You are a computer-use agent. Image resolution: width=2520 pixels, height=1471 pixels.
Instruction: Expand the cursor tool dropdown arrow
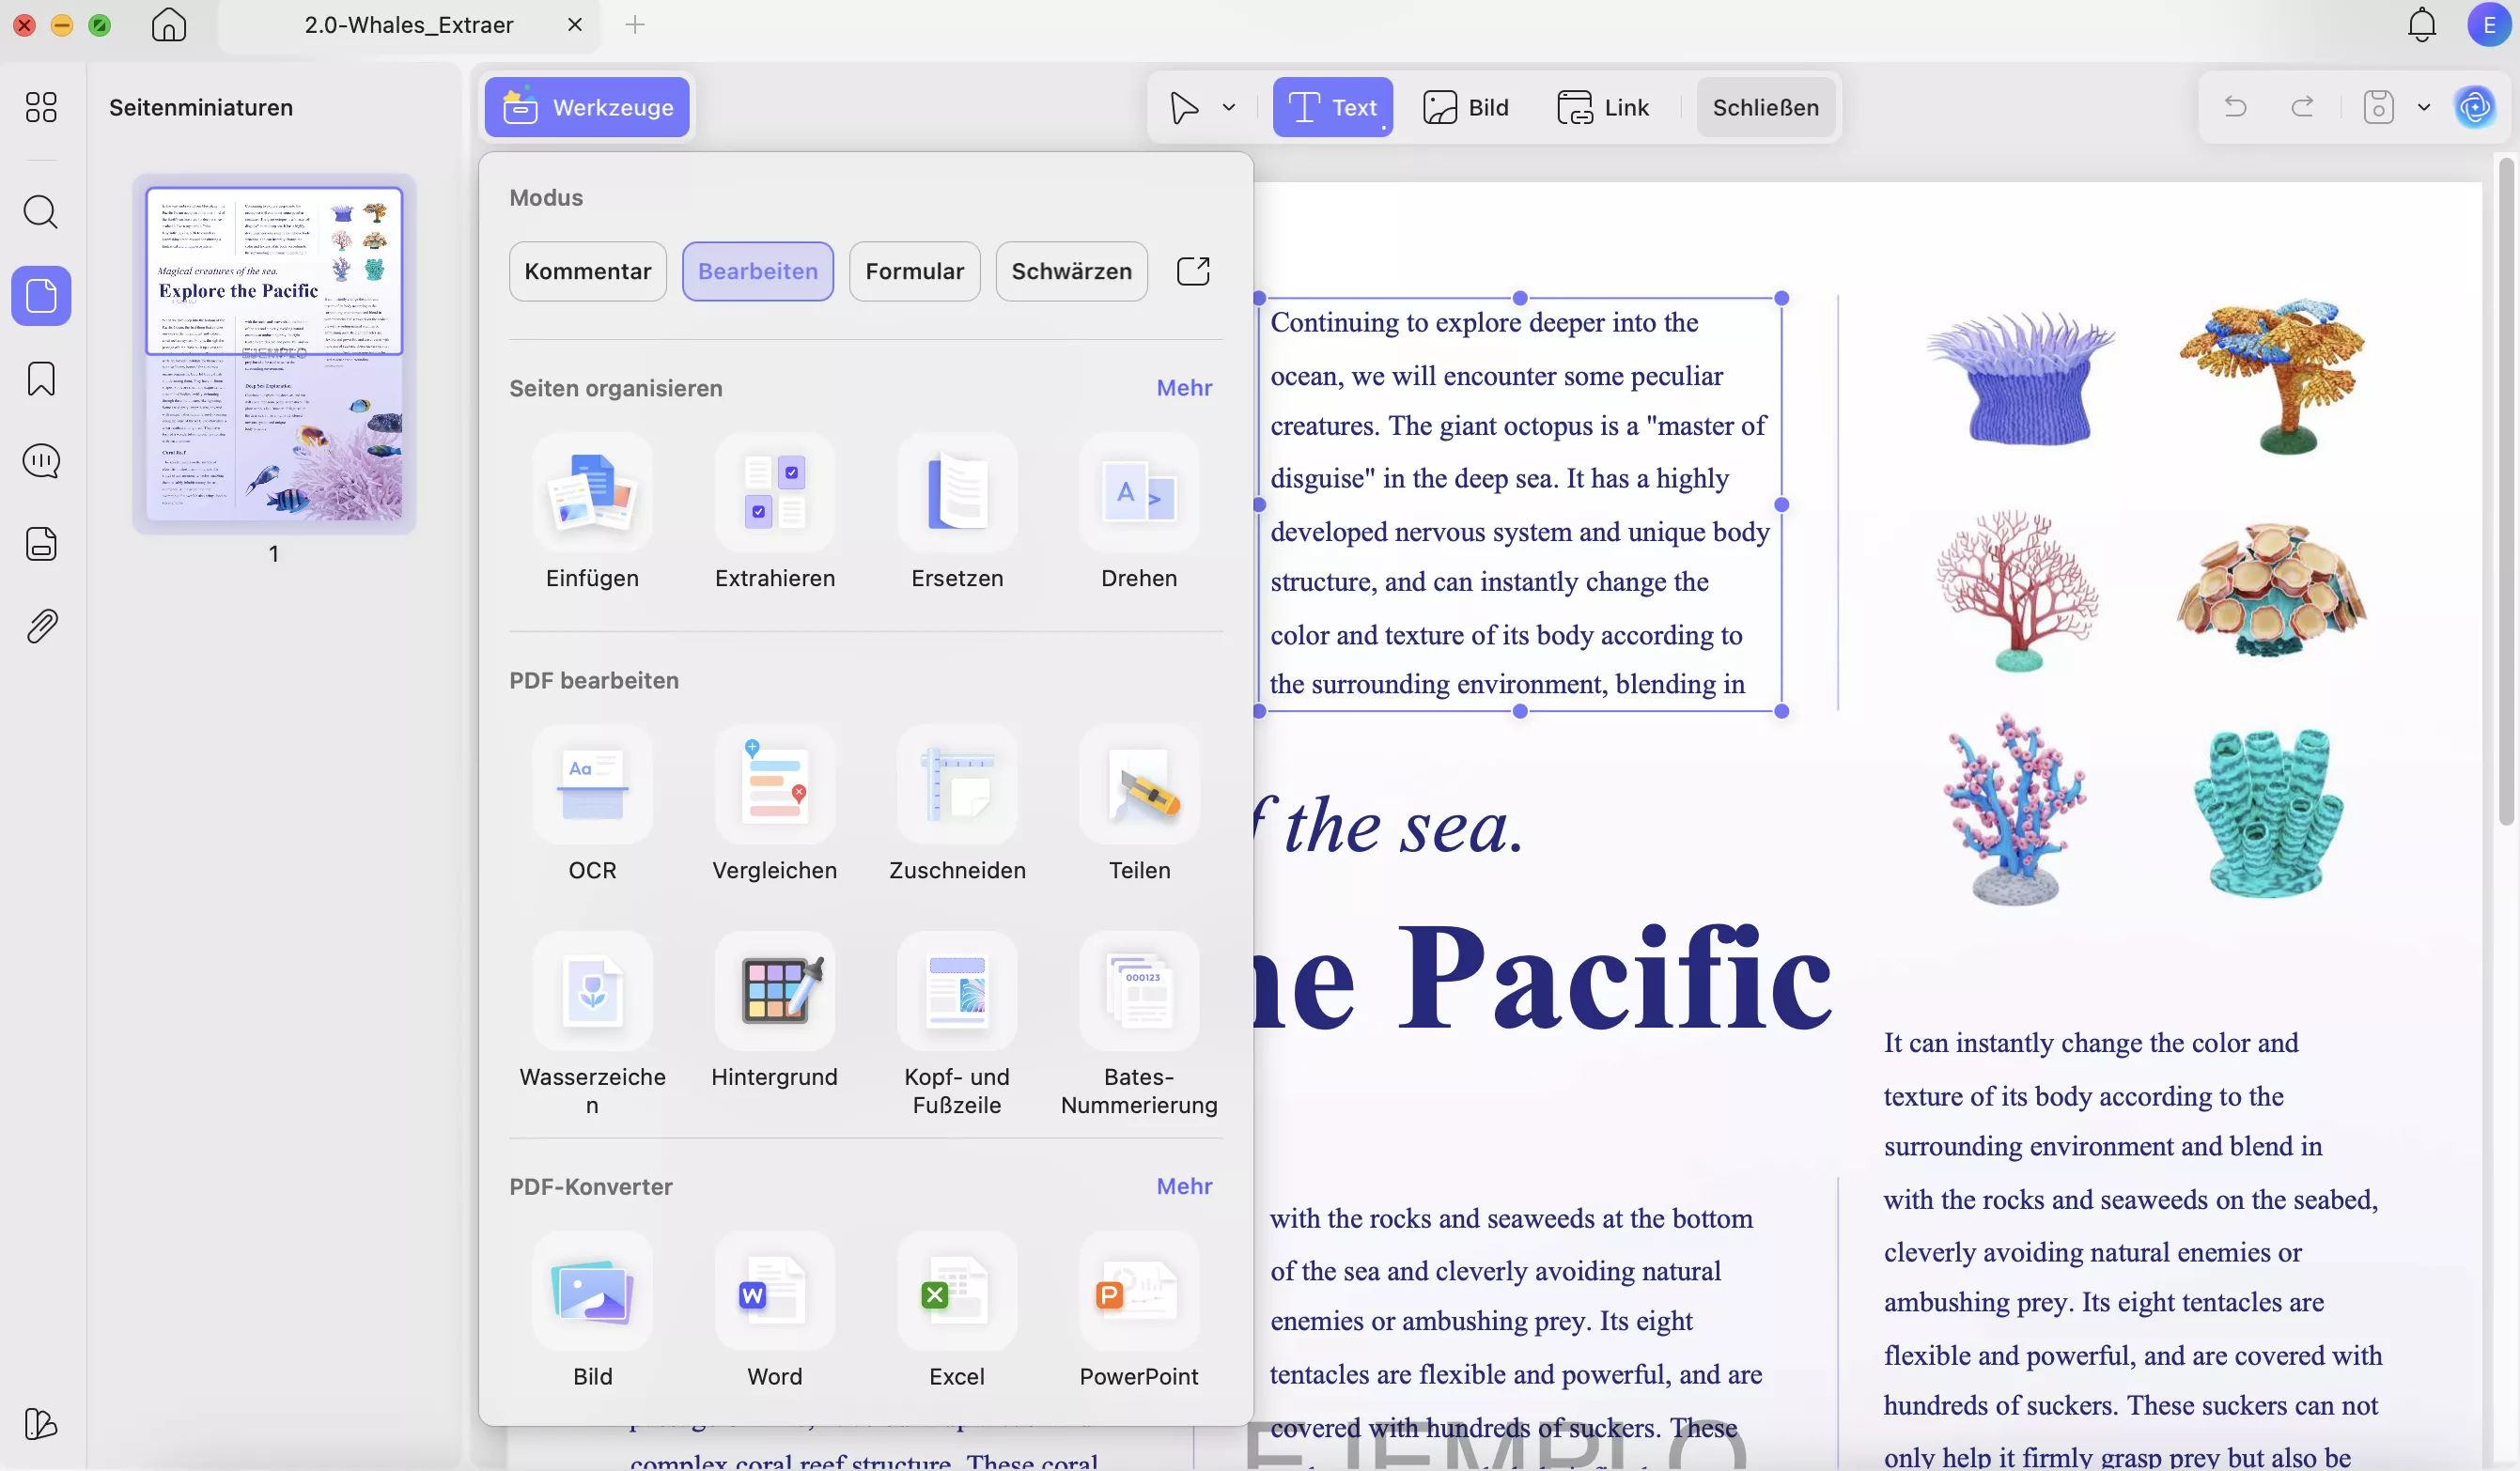click(x=1229, y=107)
